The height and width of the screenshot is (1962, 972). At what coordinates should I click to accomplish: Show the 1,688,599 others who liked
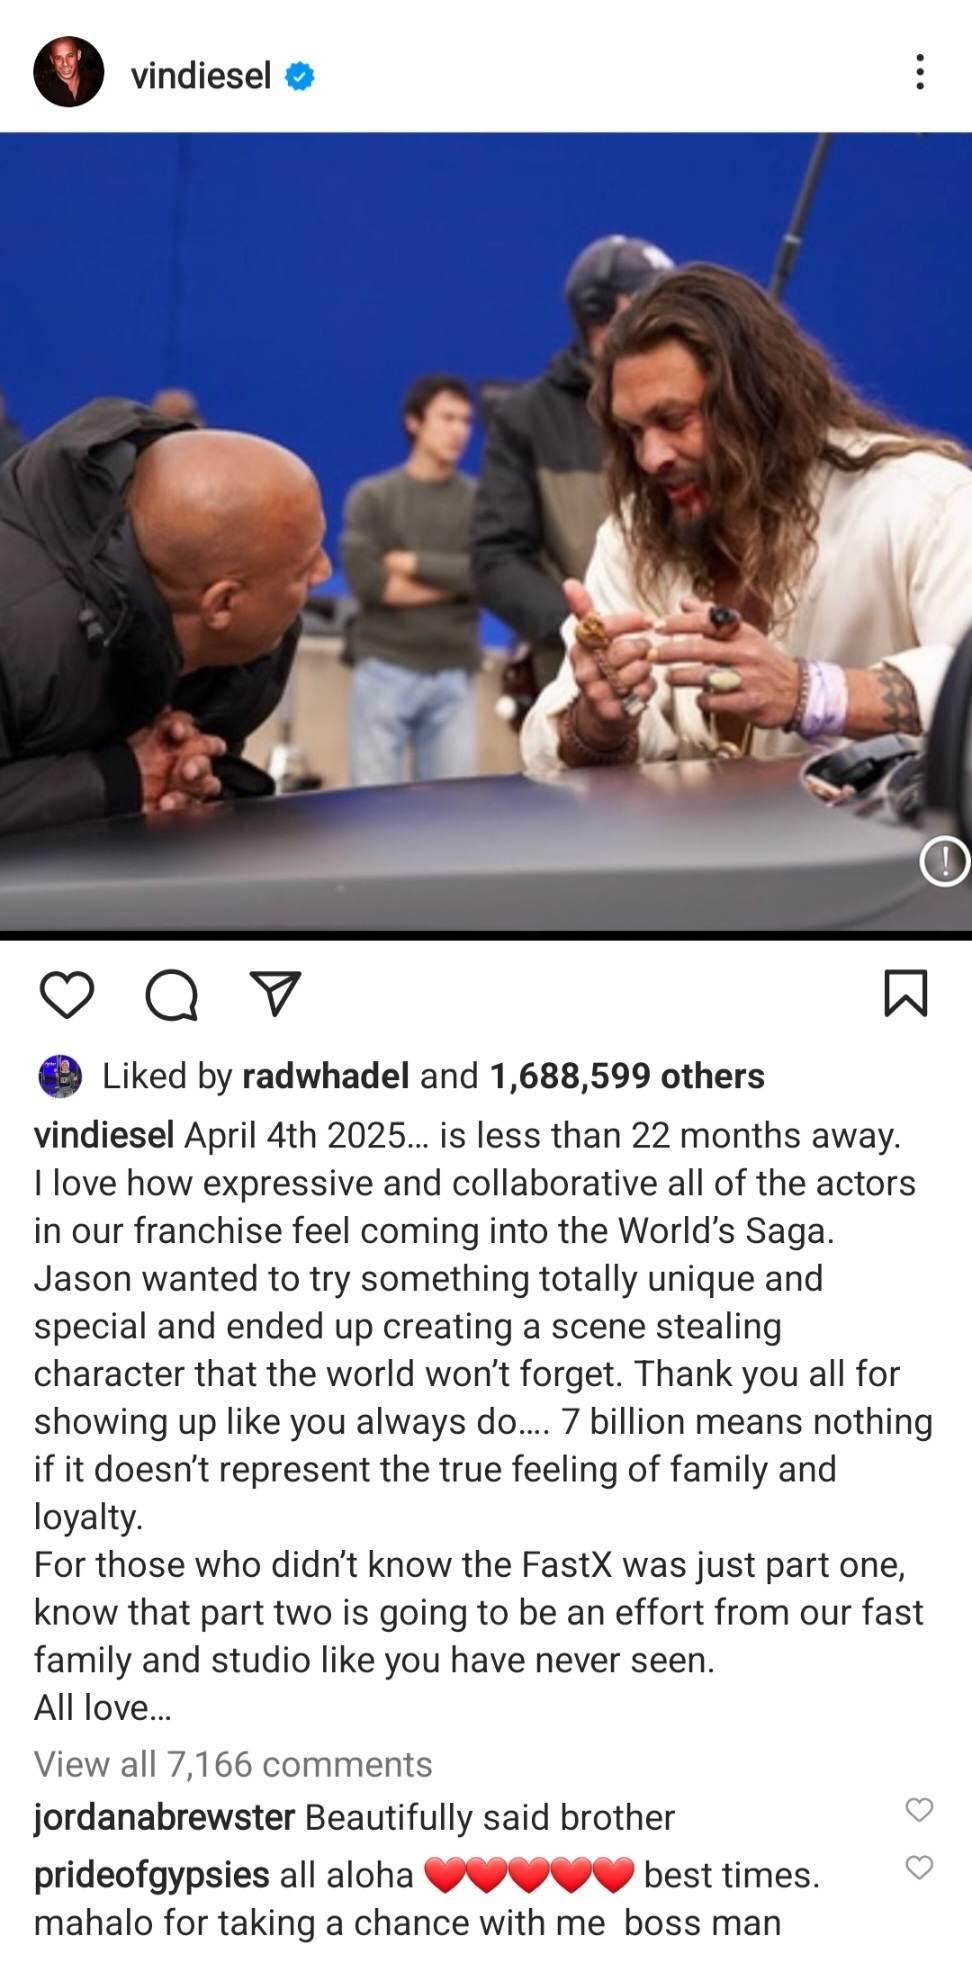[627, 1075]
